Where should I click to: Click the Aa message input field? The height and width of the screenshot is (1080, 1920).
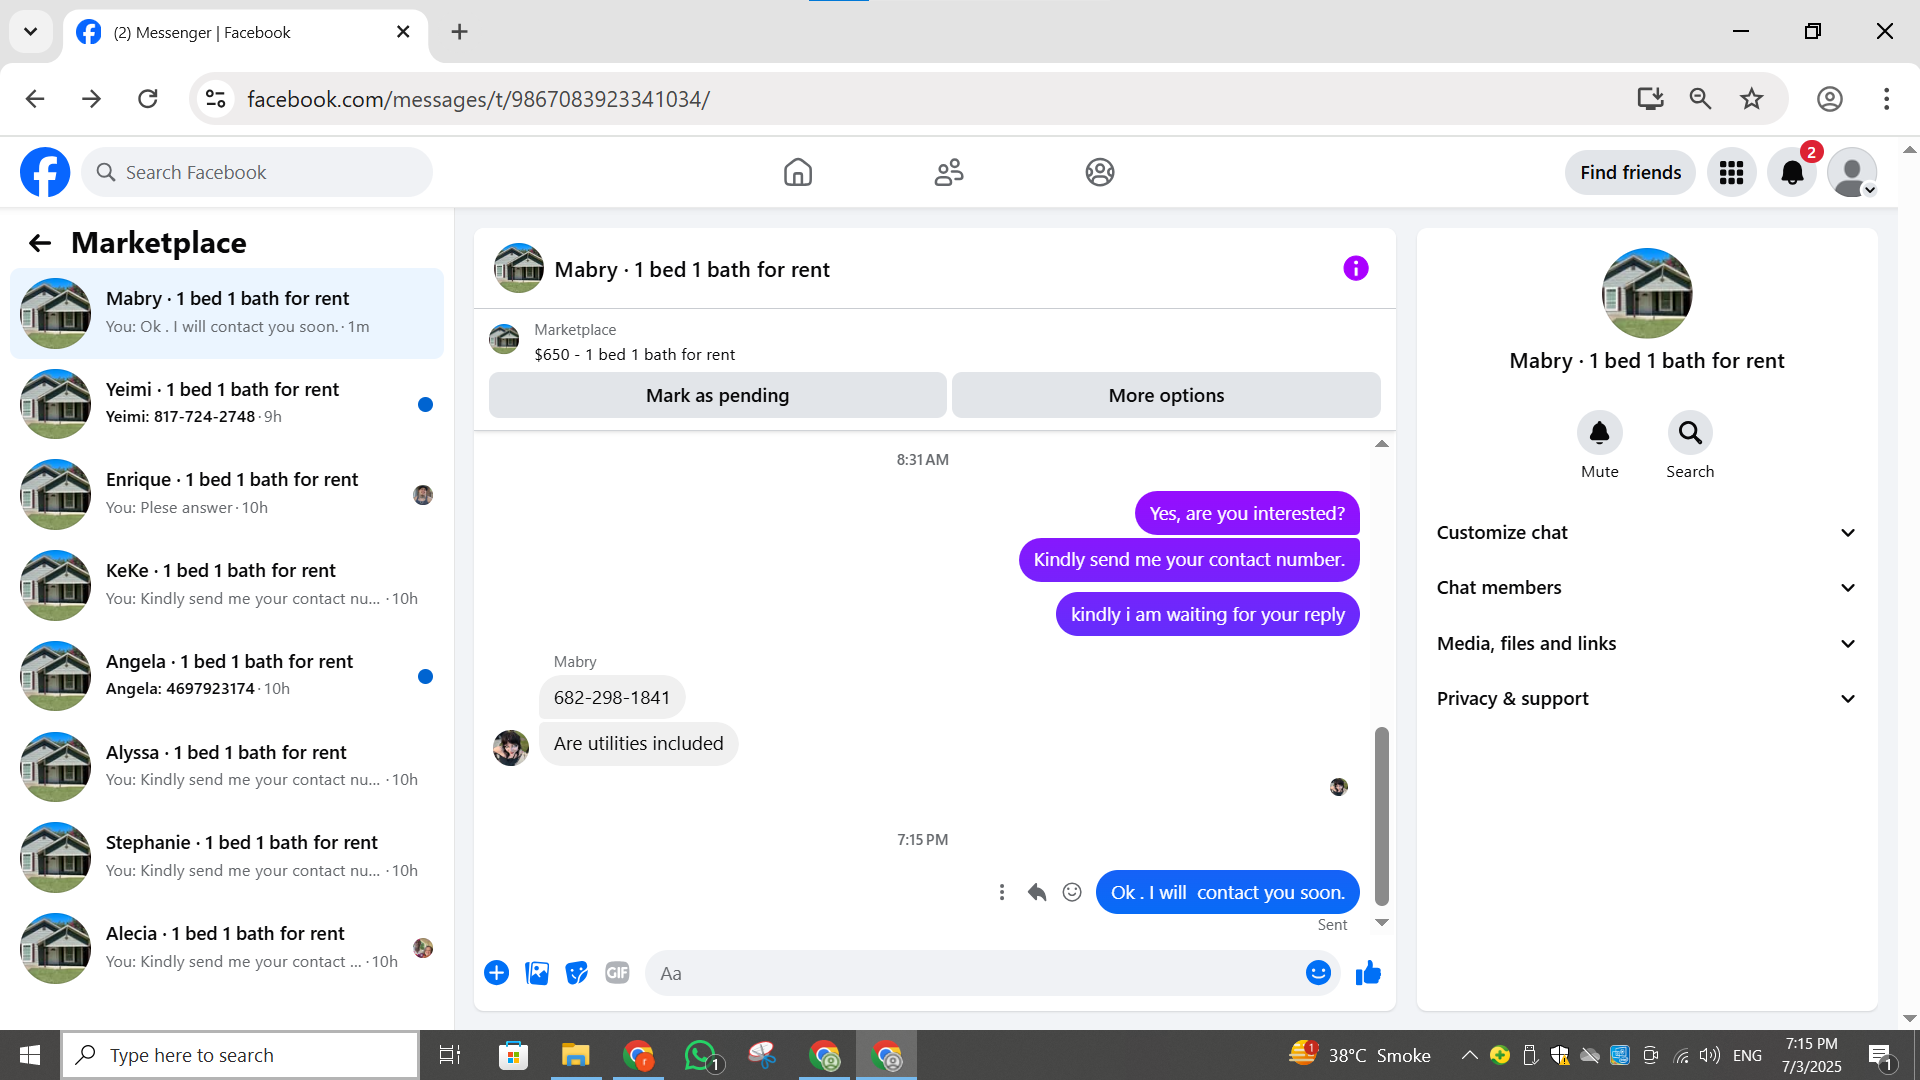click(x=970, y=973)
